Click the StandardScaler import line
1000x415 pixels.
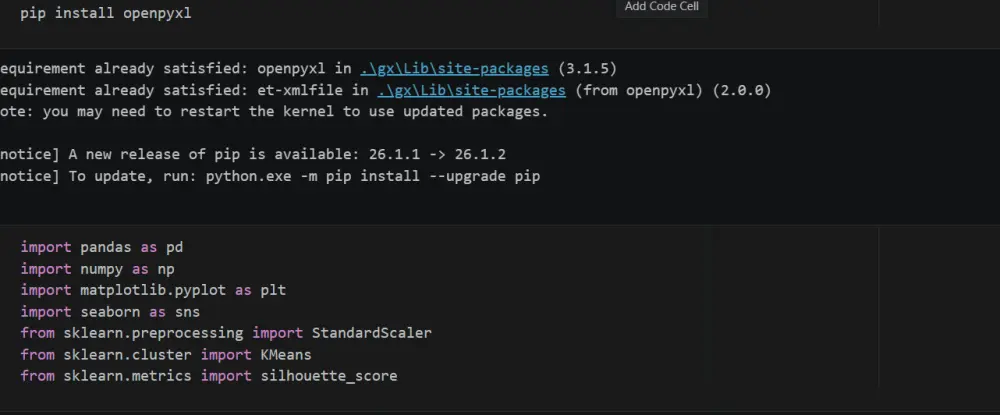[x=226, y=333]
